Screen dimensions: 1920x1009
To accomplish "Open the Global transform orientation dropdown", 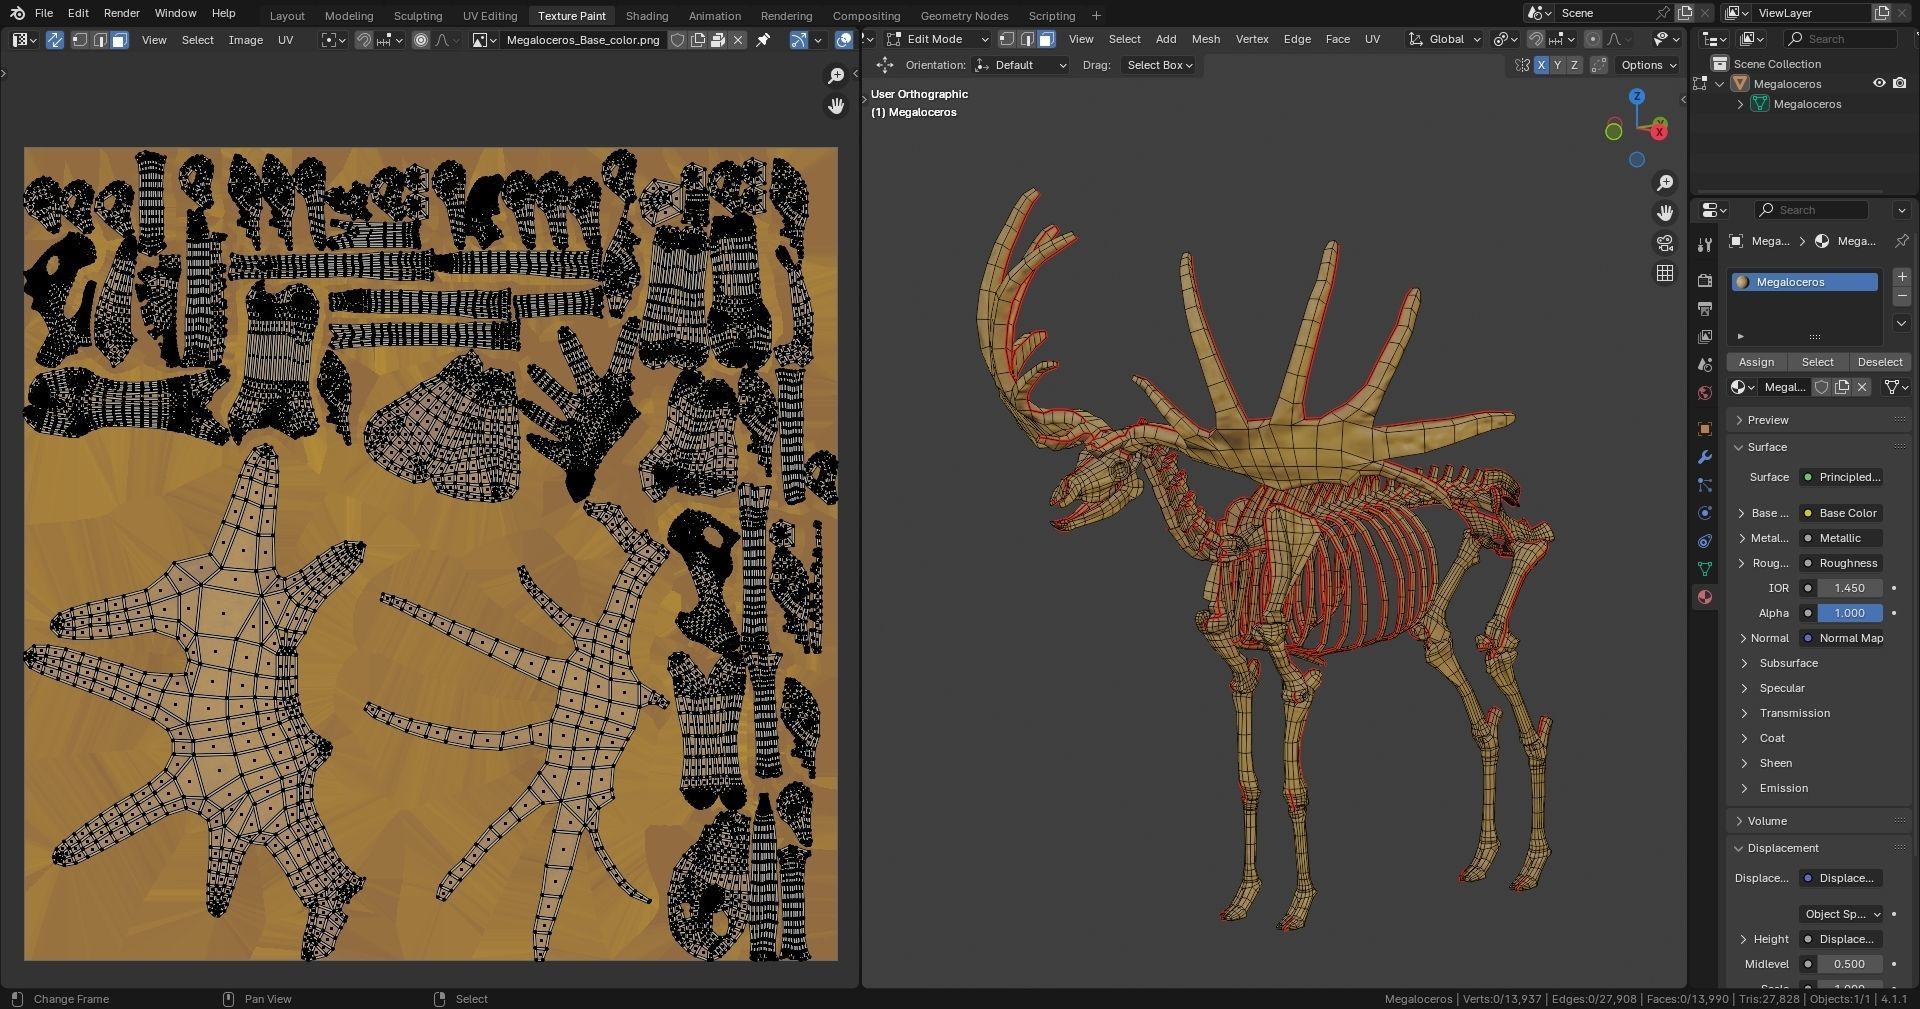I will [1444, 39].
